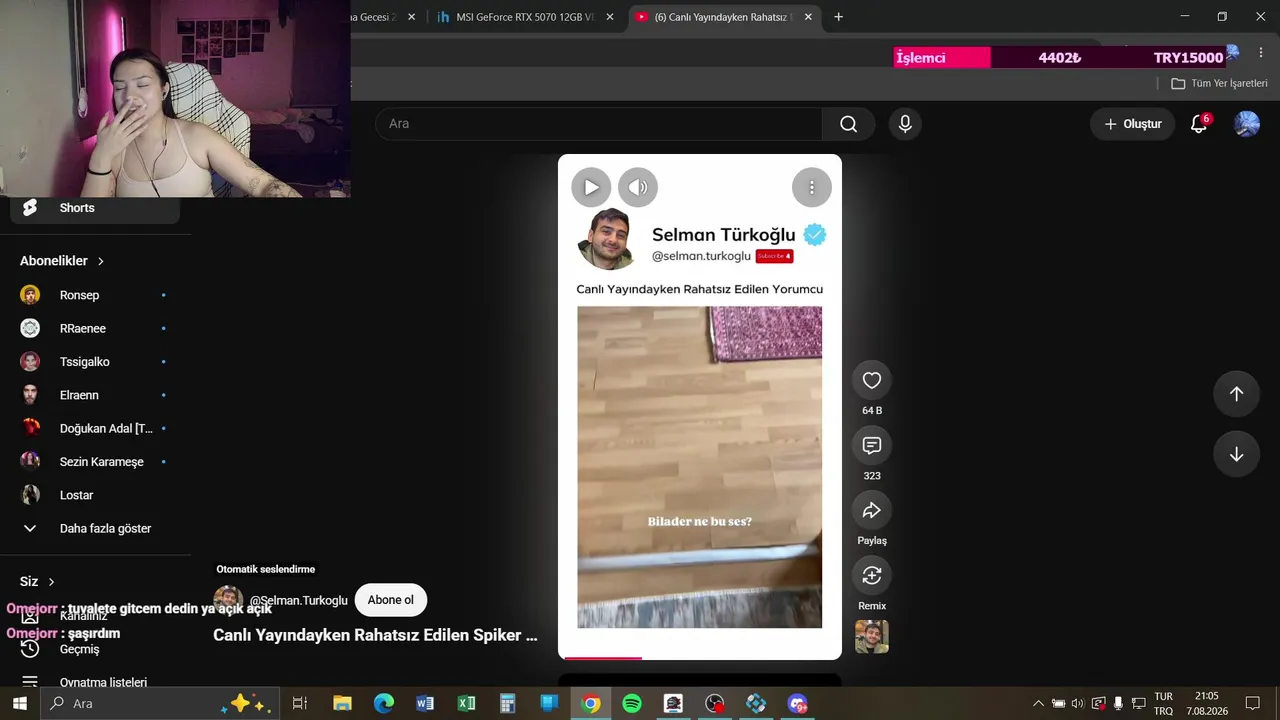
Task: Open the Doğukan Adal subscription
Action: click(95, 428)
